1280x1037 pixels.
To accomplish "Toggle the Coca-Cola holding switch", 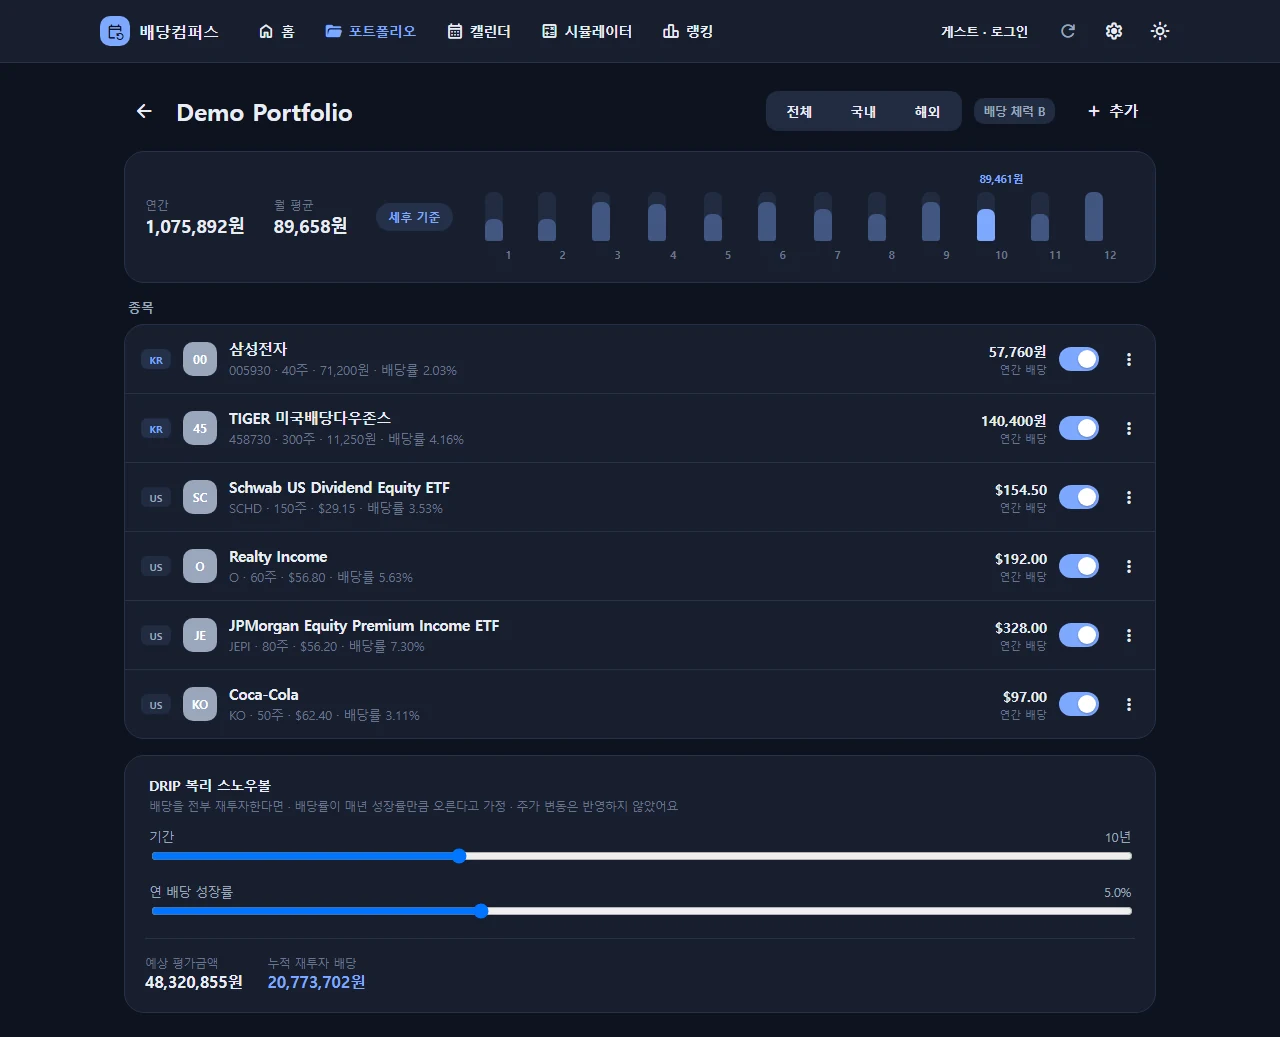I will 1079,704.
